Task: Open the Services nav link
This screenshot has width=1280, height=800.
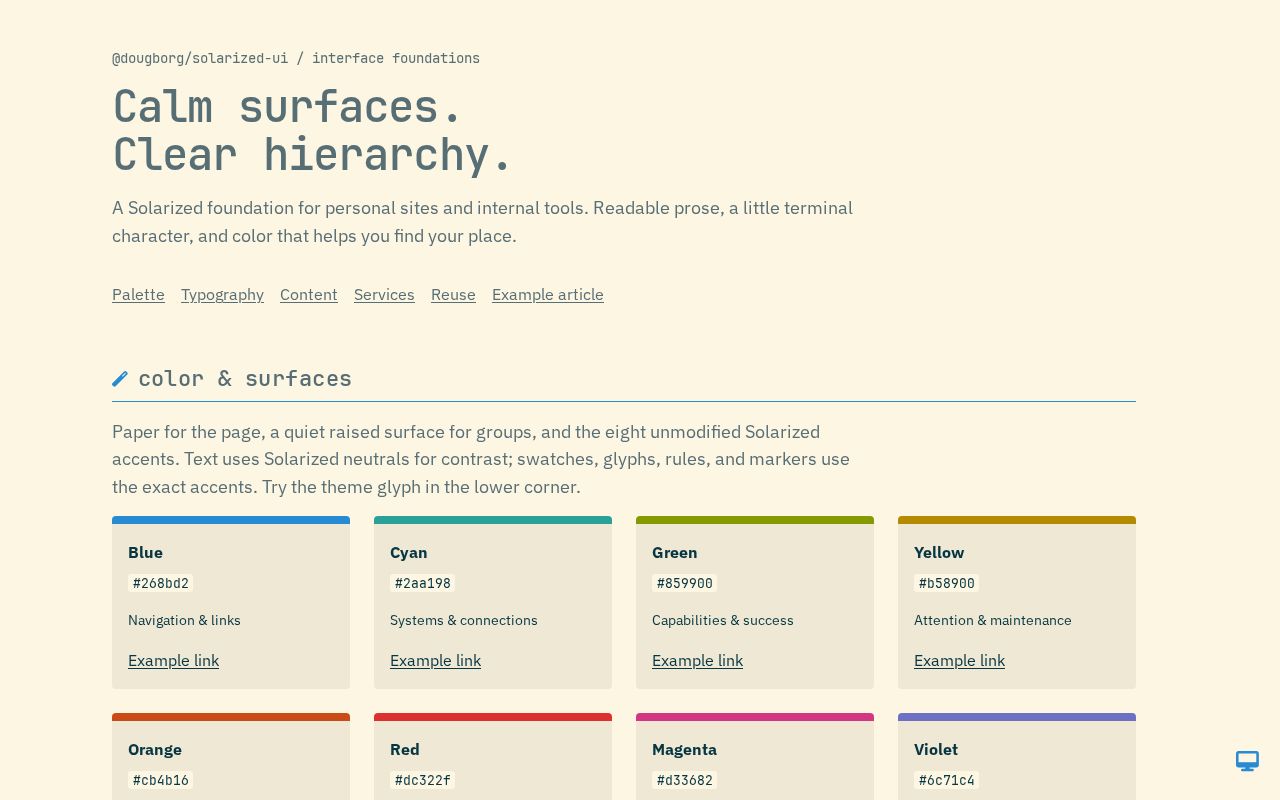Action: (x=384, y=294)
